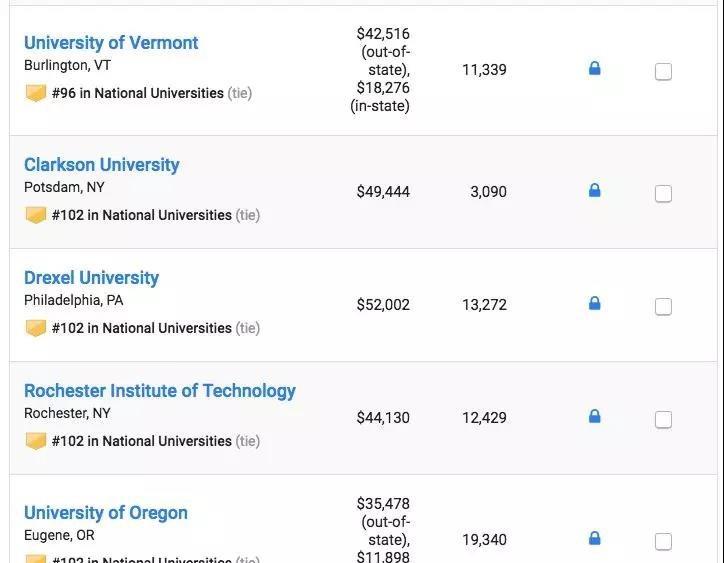Select the Drexel University compare checkbox

[663, 306]
